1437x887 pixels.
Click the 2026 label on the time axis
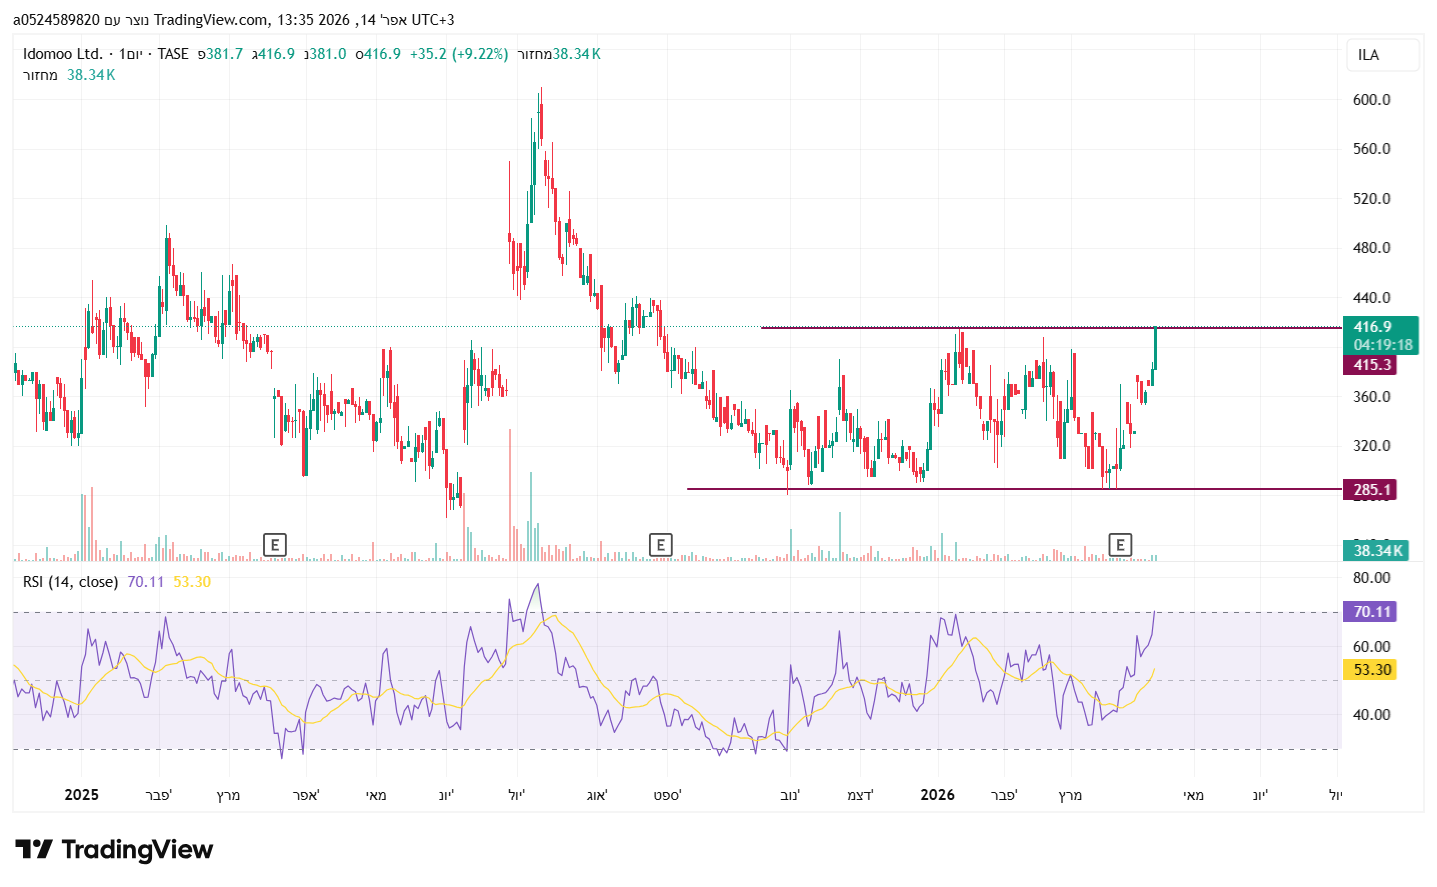937,795
